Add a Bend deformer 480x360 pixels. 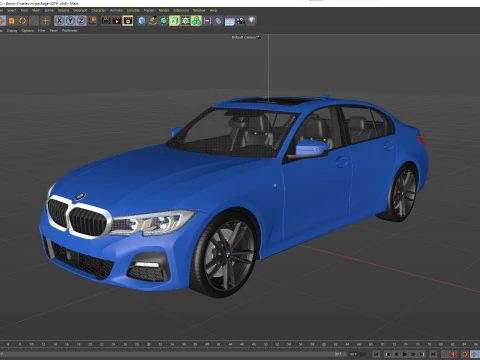pos(218,21)
